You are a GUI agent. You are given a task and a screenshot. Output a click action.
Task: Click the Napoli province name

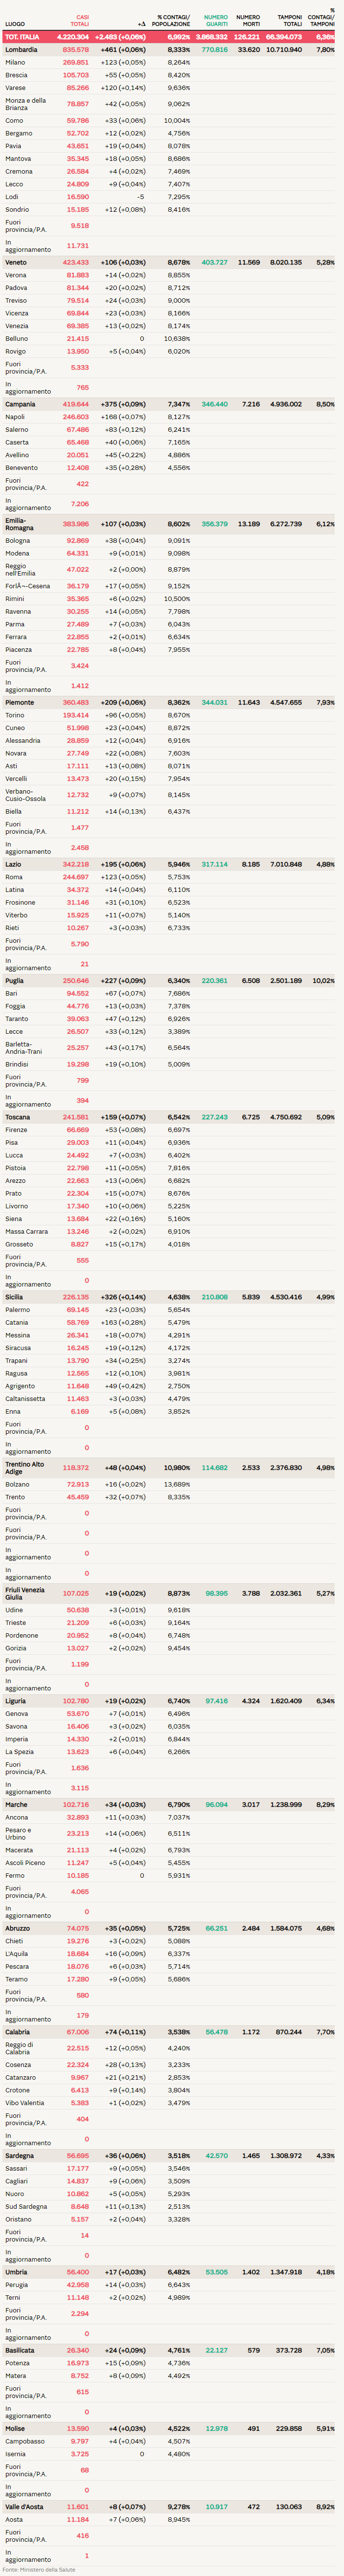(15, 417)
